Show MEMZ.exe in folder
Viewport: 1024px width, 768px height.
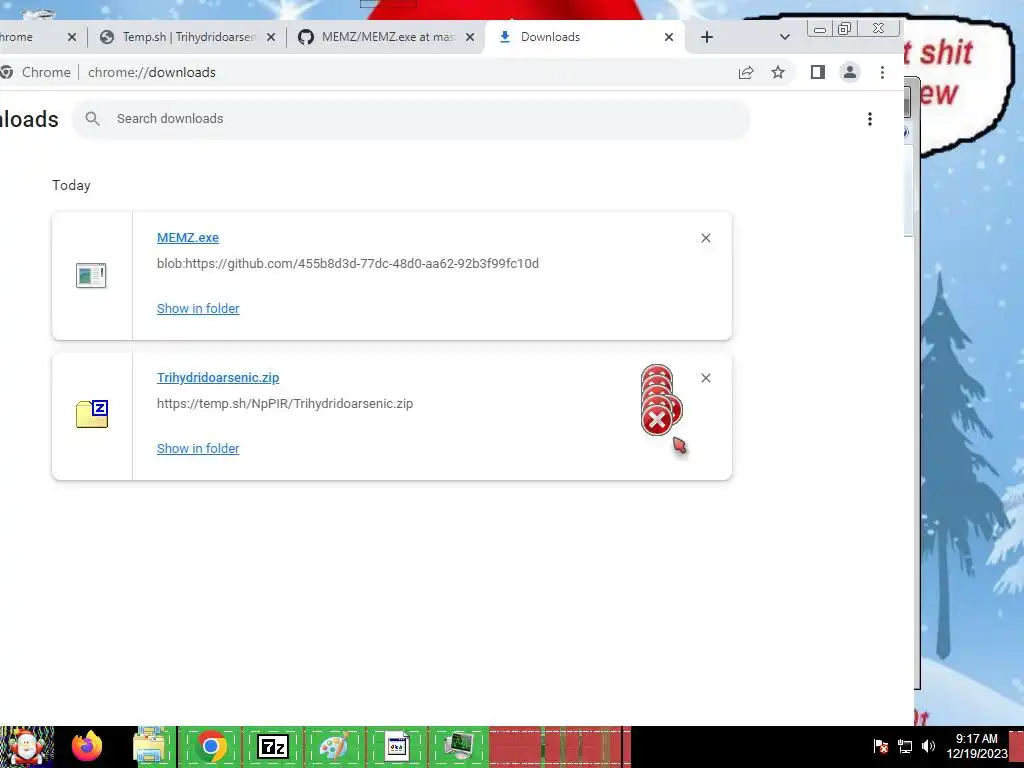click(x=198, y=308)
